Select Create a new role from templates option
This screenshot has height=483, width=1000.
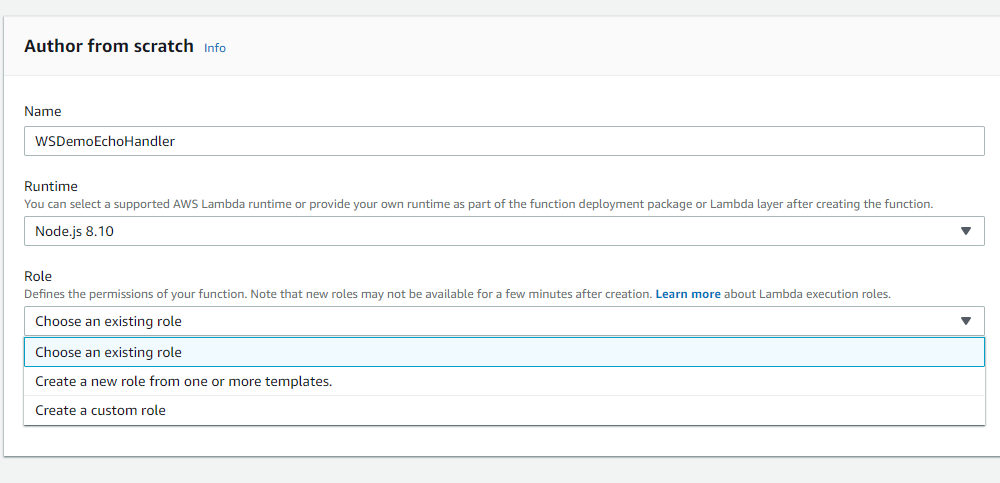tap(183, 381)
